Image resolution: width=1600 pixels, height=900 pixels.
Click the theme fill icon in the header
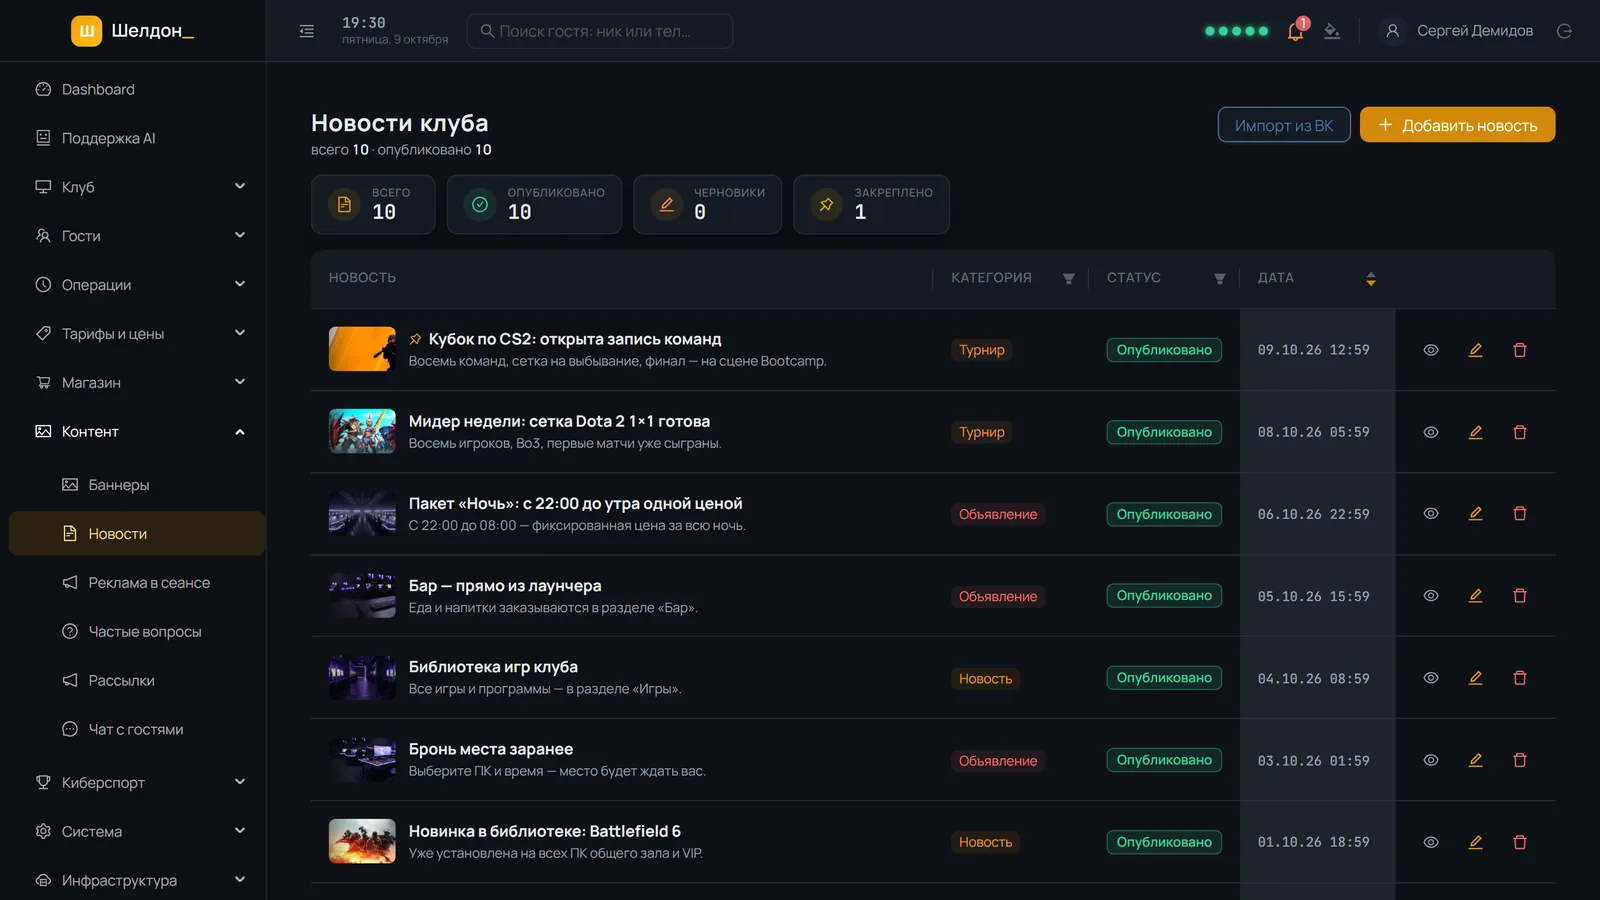(x=1332, y=31)
